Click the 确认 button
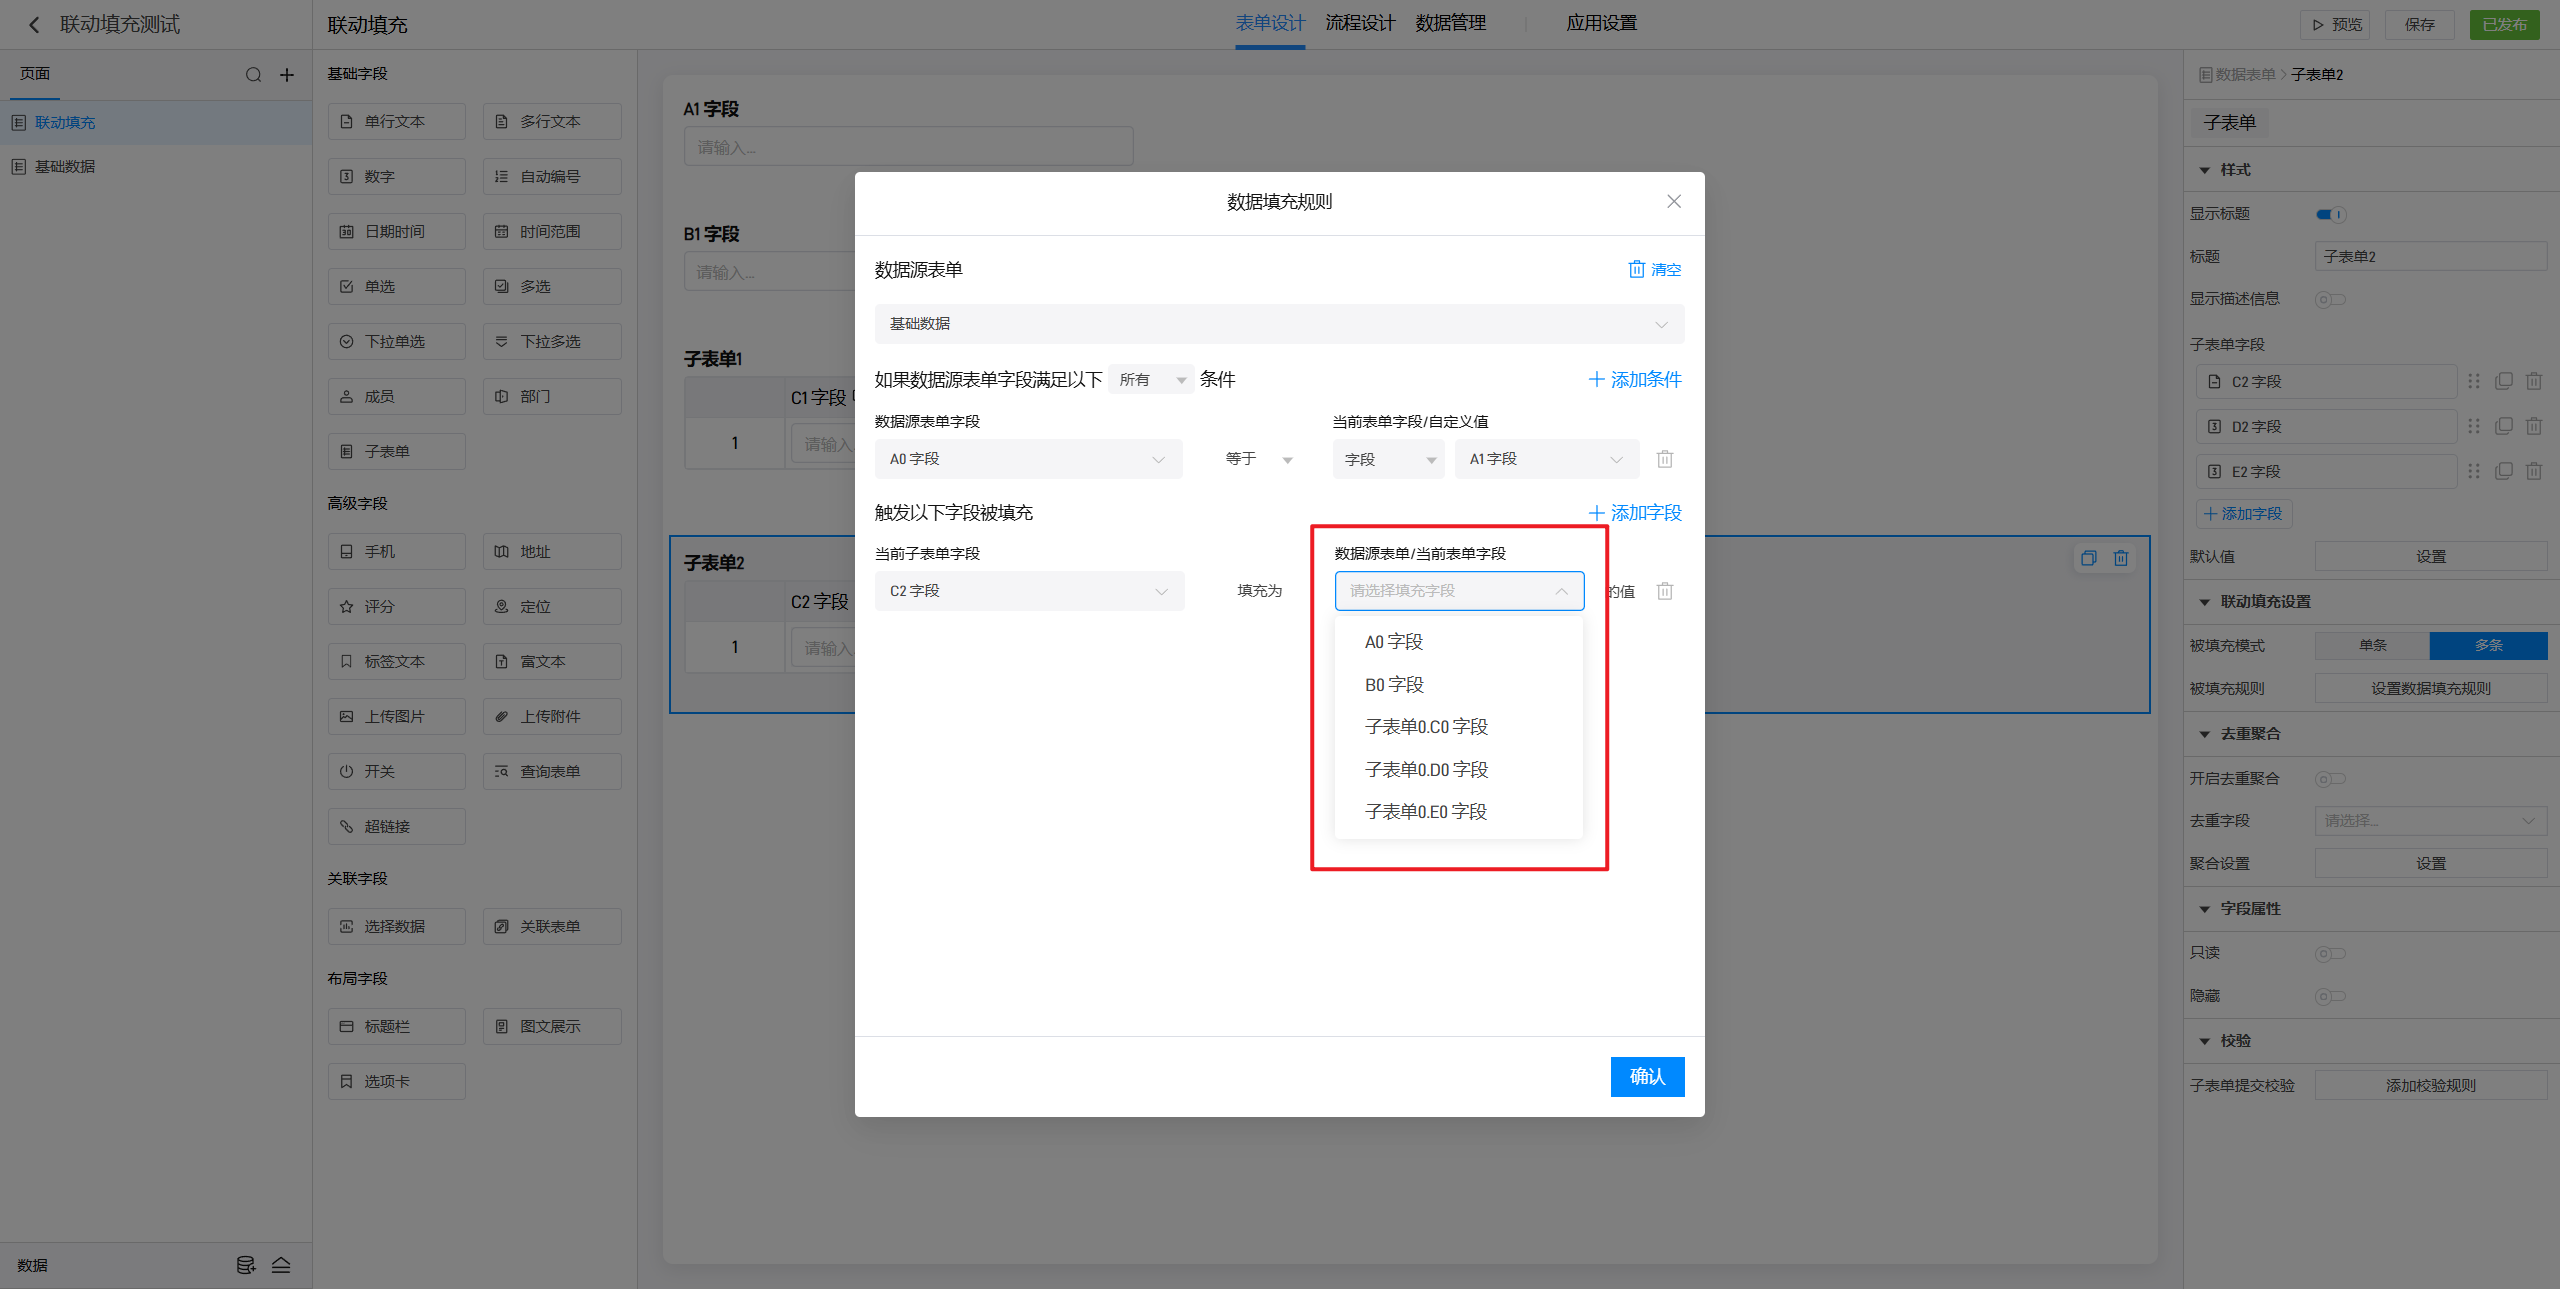Viewport: 2560px width, 1289px height. tap(1646, 1076)
